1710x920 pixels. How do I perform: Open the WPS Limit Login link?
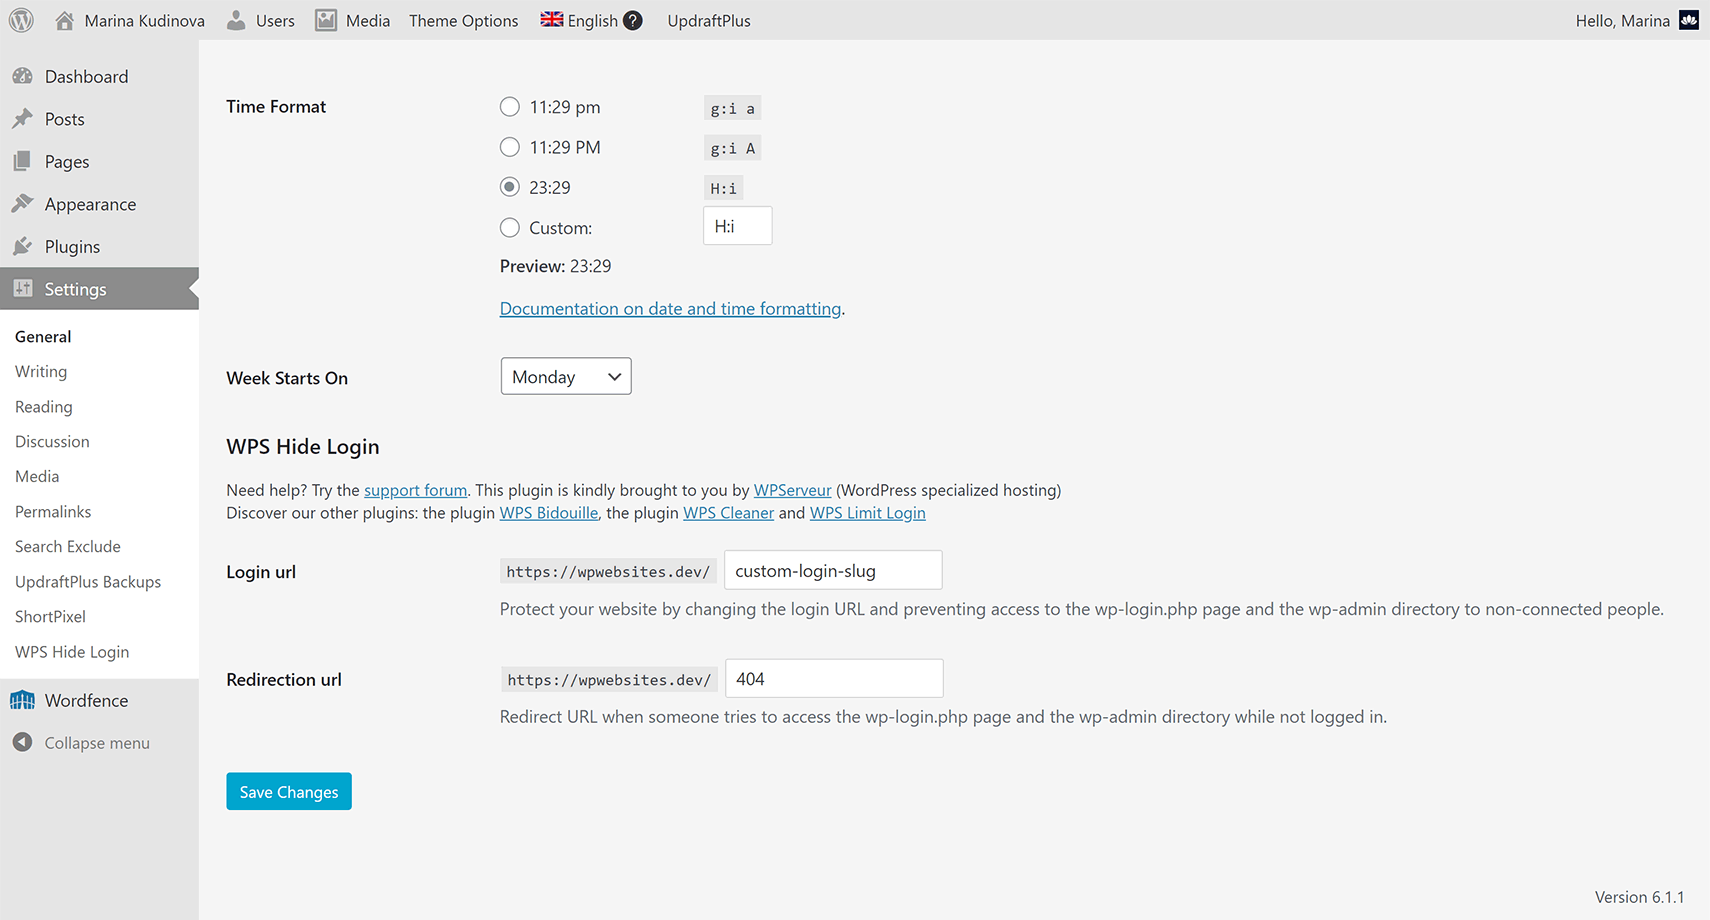pos(868,513)
